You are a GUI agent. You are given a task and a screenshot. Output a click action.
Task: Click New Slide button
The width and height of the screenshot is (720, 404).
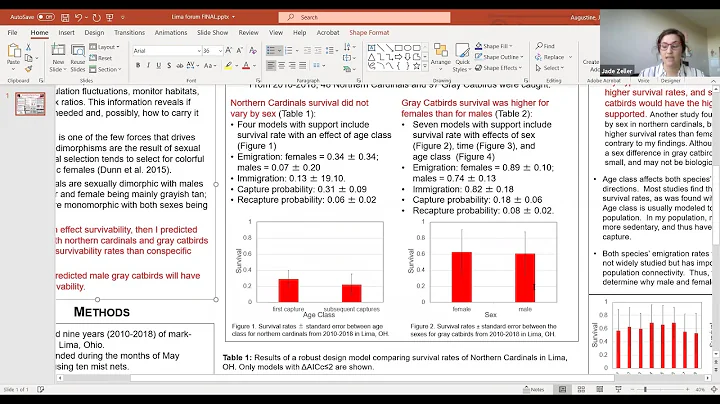(x=58, y=57)
